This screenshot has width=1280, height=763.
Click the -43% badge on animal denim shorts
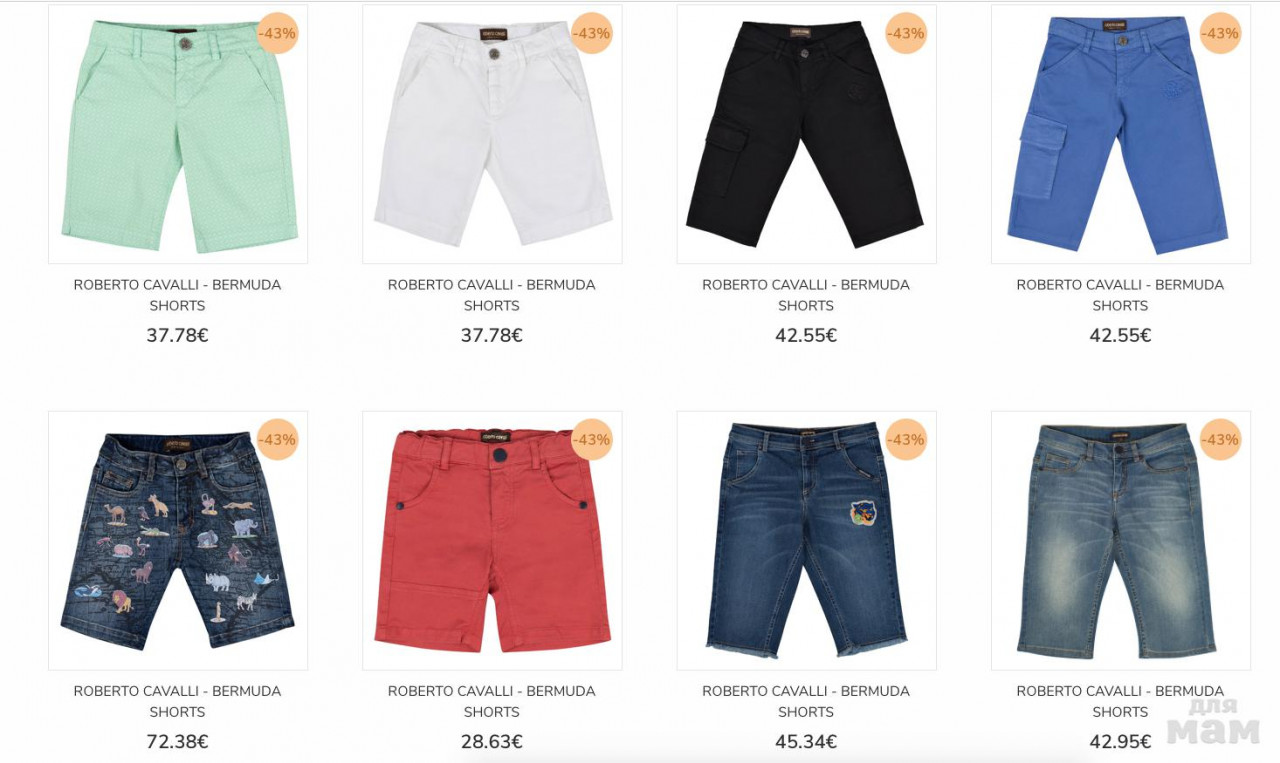[x=277, y=439]
